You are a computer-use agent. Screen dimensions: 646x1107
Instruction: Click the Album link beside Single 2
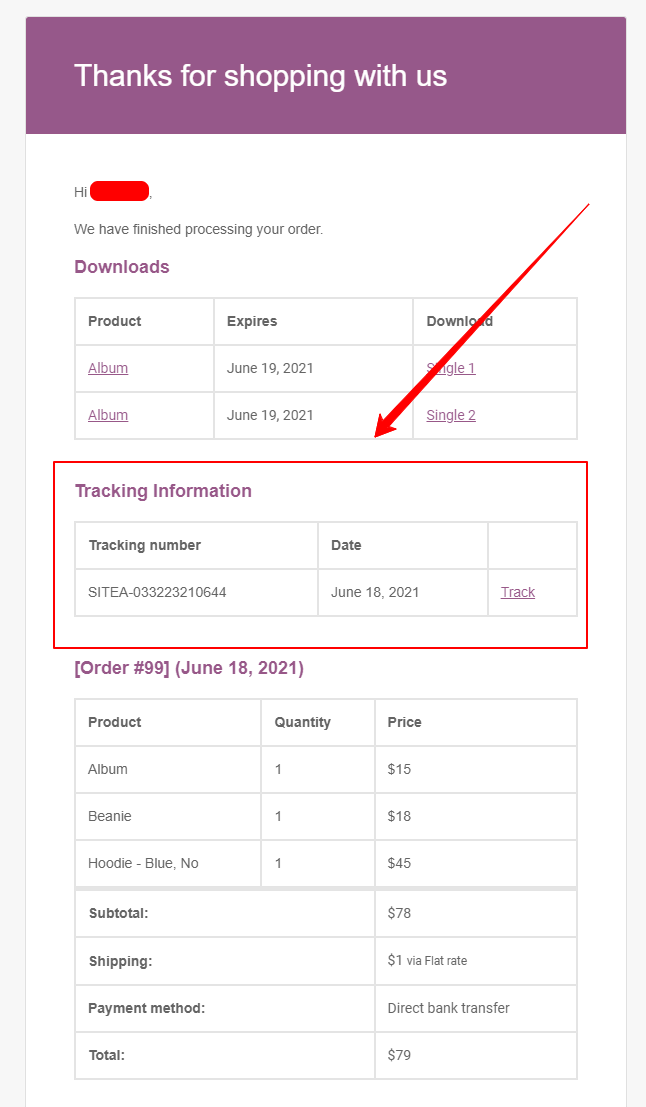(108, 415)
